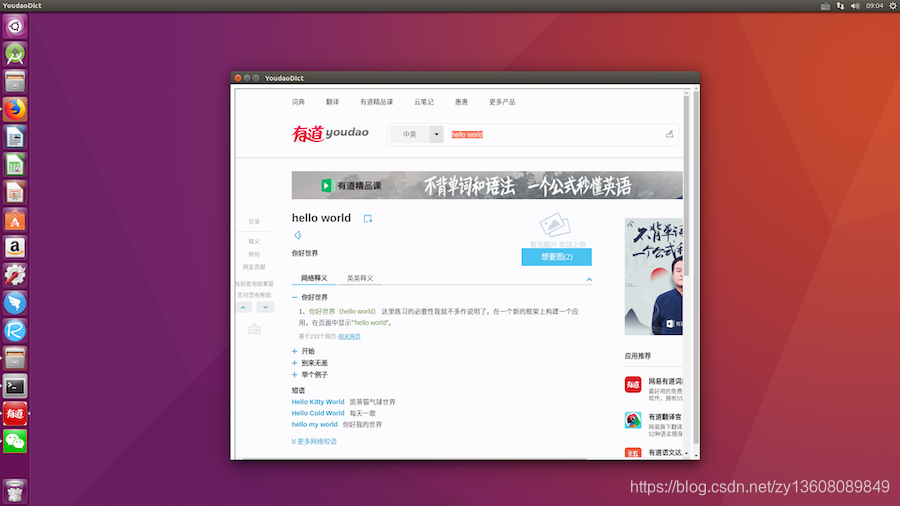
Task: Click the handwriting input icon in the search box
Action: (x=669, y=134)
